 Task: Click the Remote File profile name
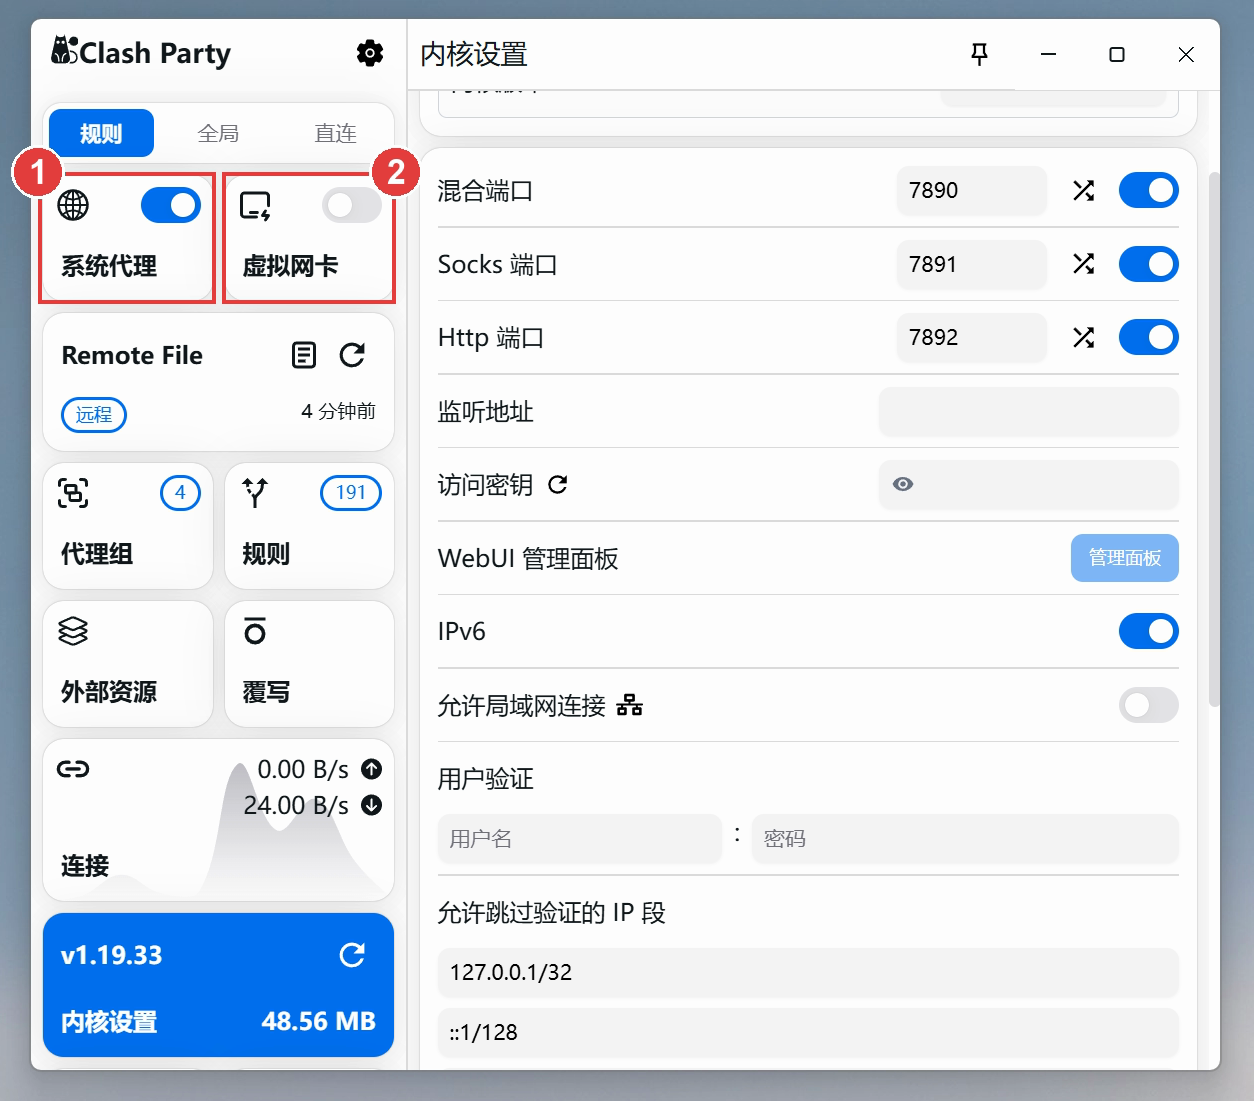[132, 355]
